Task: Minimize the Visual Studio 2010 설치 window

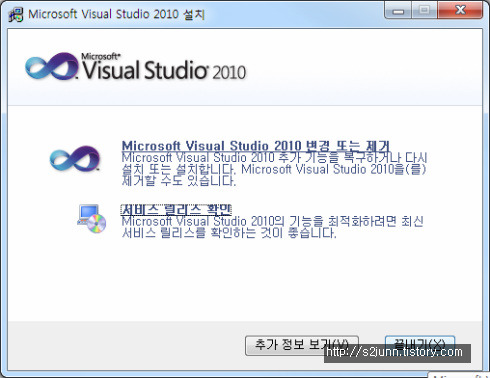Action: (x=398, y=11)
